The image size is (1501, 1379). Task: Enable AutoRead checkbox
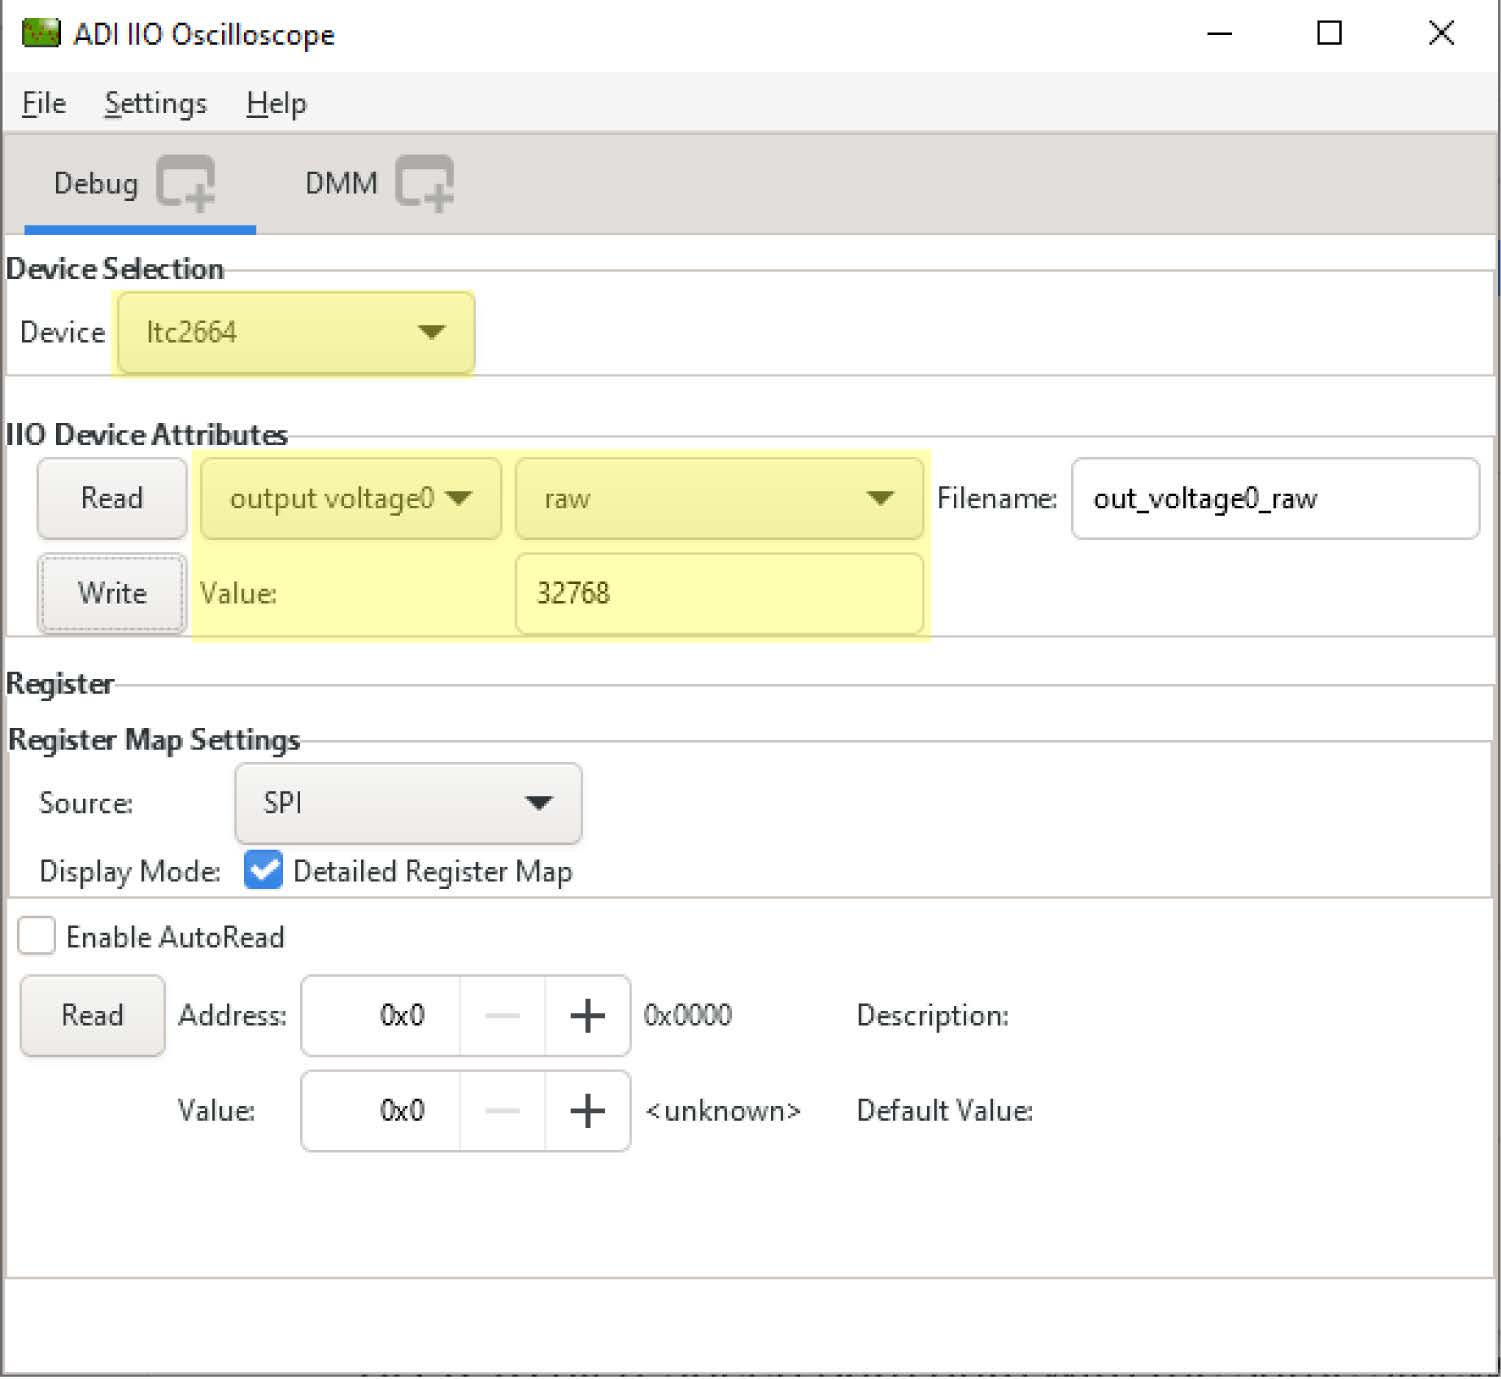click(37, 937)
